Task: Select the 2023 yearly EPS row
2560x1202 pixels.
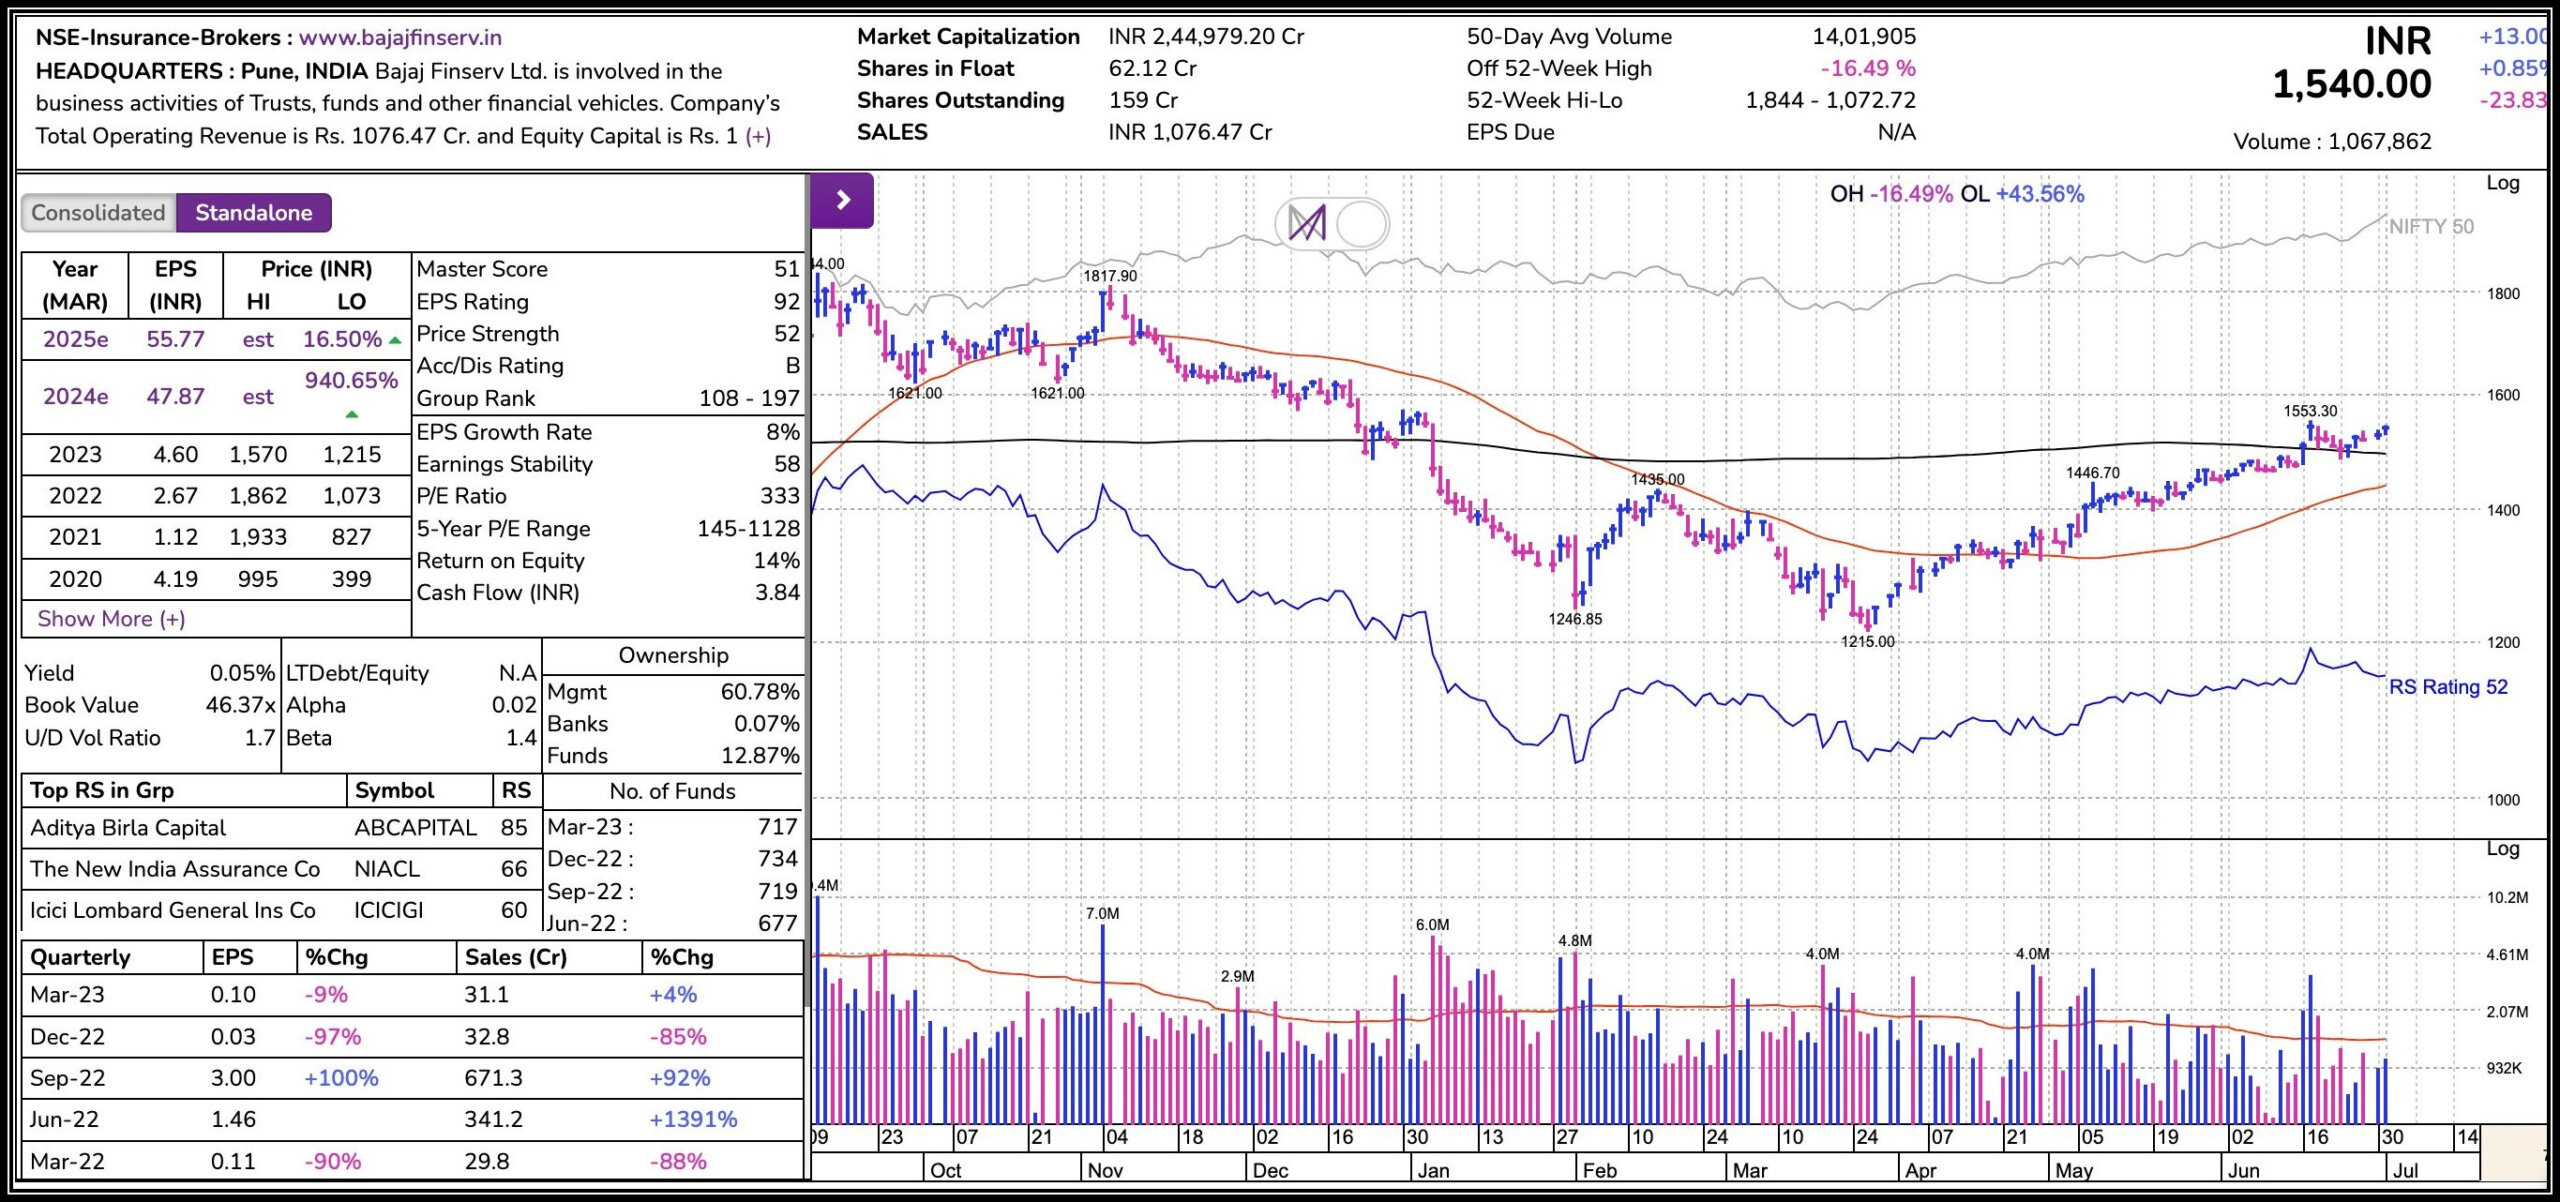Action: 216,455
